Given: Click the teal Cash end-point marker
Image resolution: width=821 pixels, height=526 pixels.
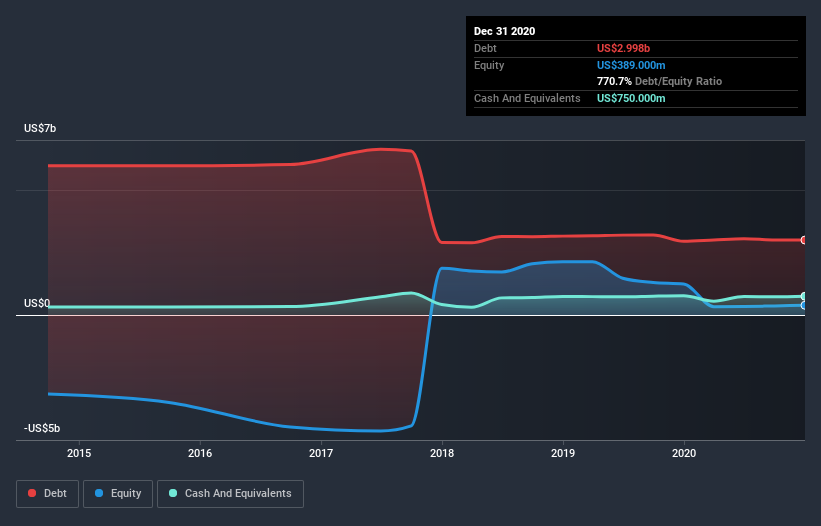Looking at the screenshot, I should tap(804, 296).
